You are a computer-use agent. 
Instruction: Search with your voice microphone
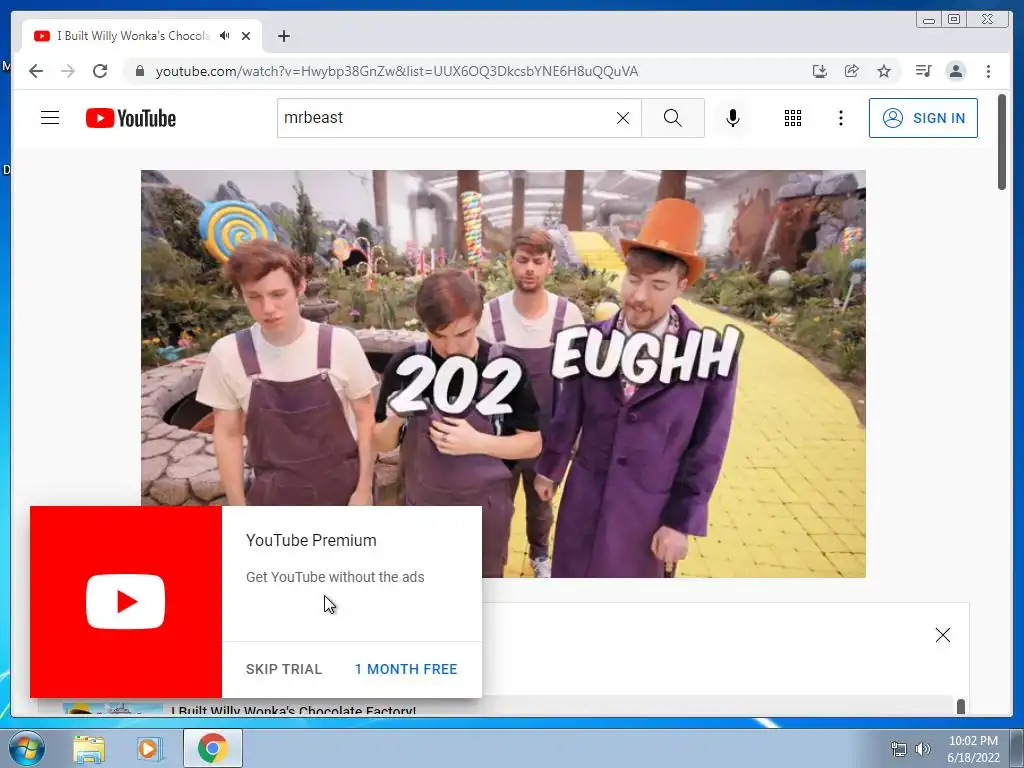733,118
